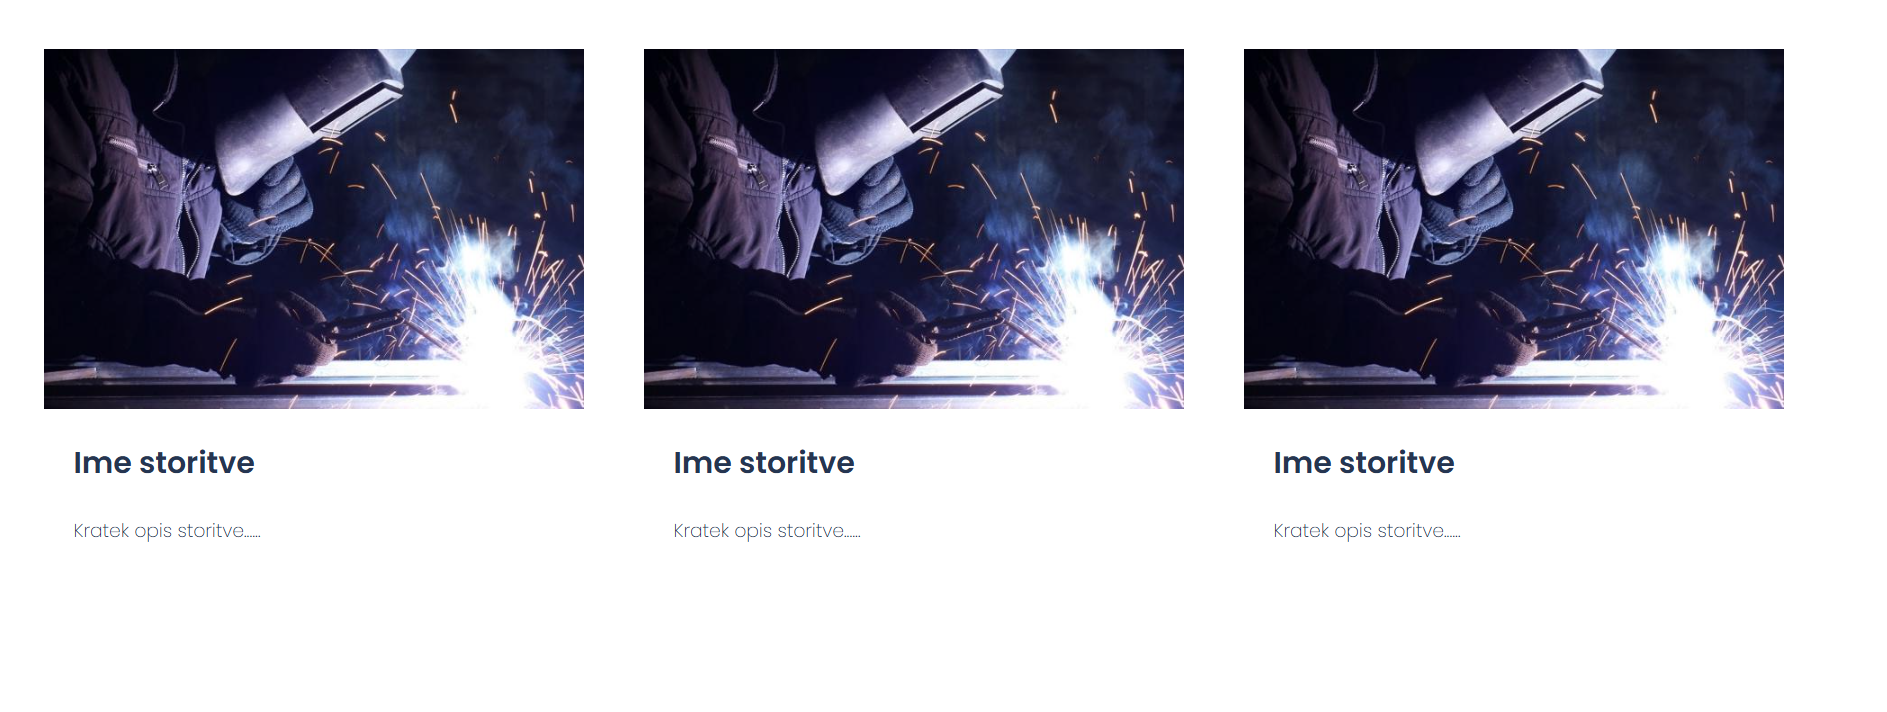This screenshot has height=712, width=1887.
Task: Open the middle welding service image
Action: point(914,229)
